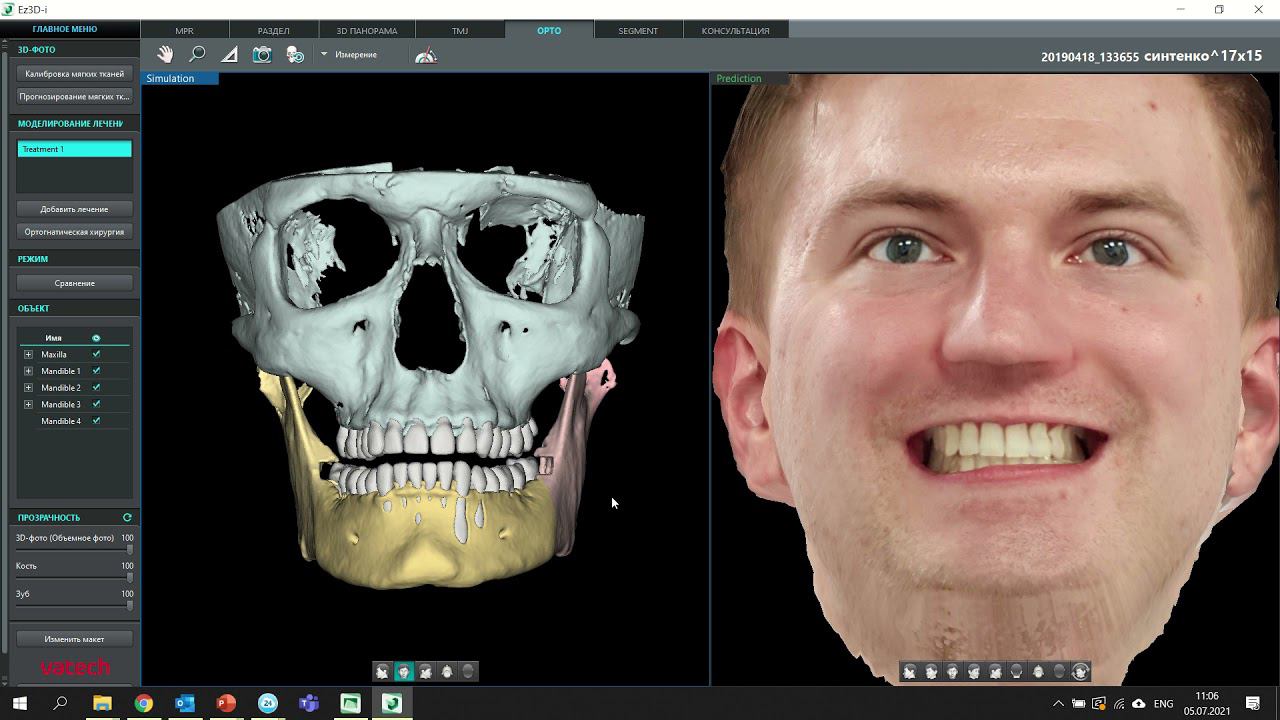This screenshot has width=1280, height=720.
Task: Select the hand pan tool
Action: [x=165, y=55]
